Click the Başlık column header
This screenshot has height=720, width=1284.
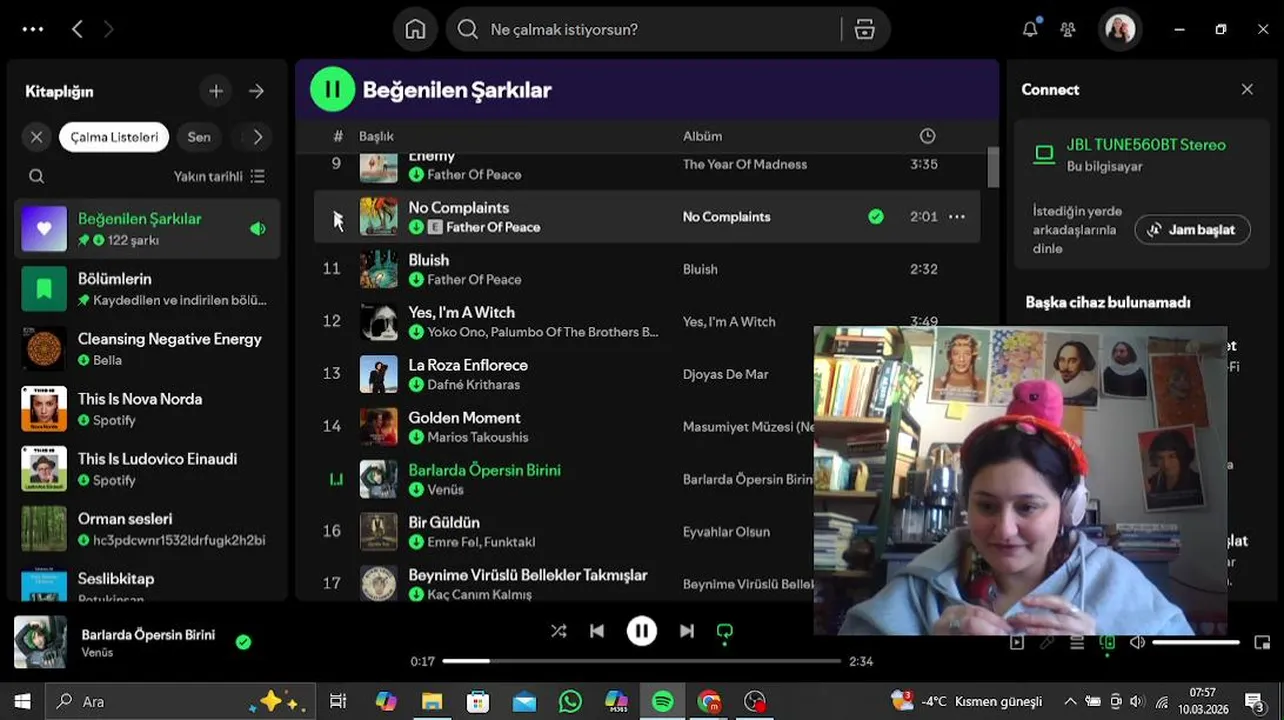[376, 136]
